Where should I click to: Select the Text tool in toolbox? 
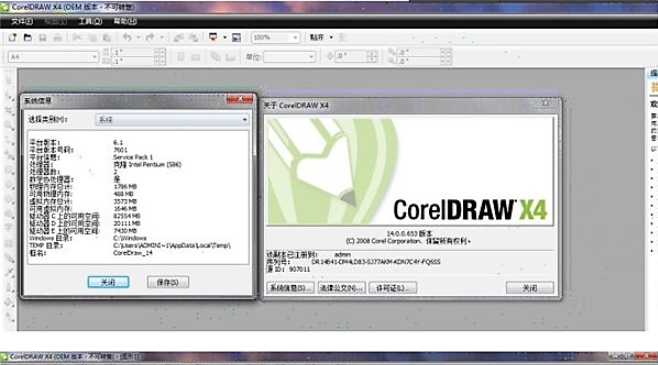[x=8, y=228]
